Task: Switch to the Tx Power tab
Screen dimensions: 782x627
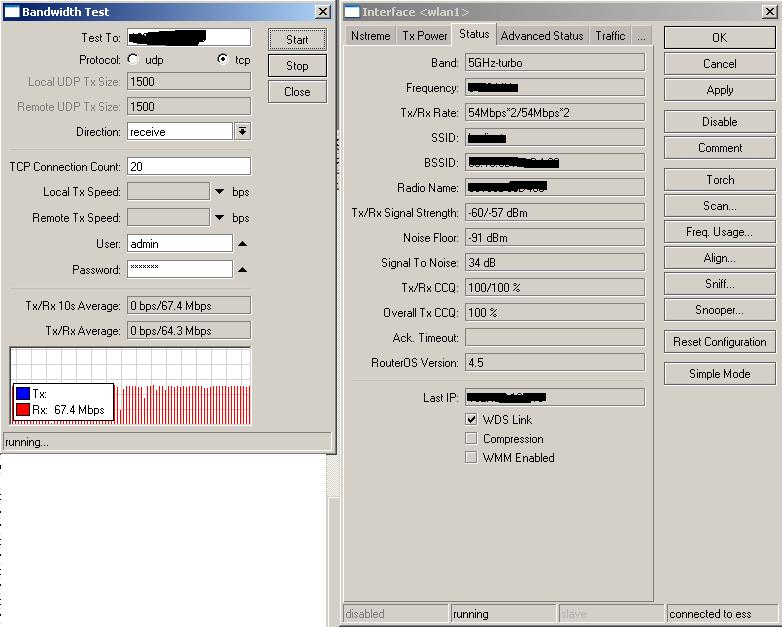Action: (x=425, y=36)
